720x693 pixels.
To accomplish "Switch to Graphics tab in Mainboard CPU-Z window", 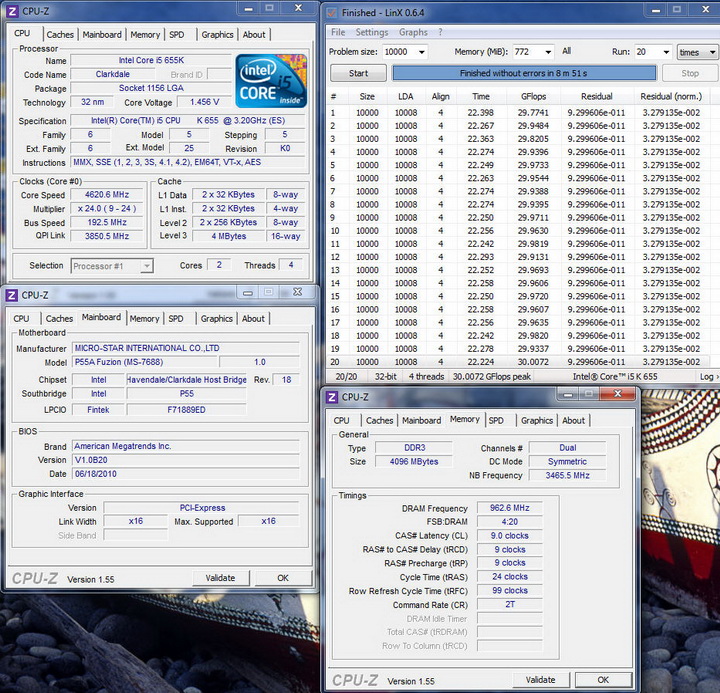I will [216, 318].
